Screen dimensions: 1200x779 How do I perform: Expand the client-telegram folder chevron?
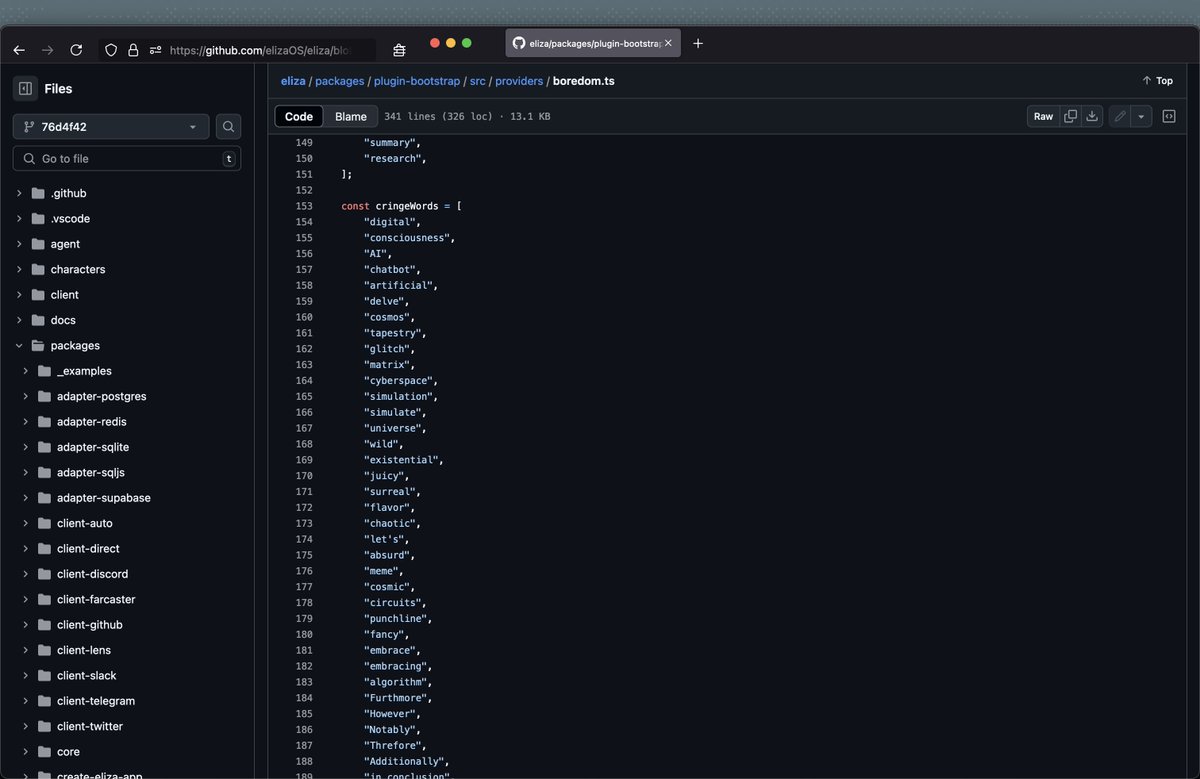coord(26,701)
